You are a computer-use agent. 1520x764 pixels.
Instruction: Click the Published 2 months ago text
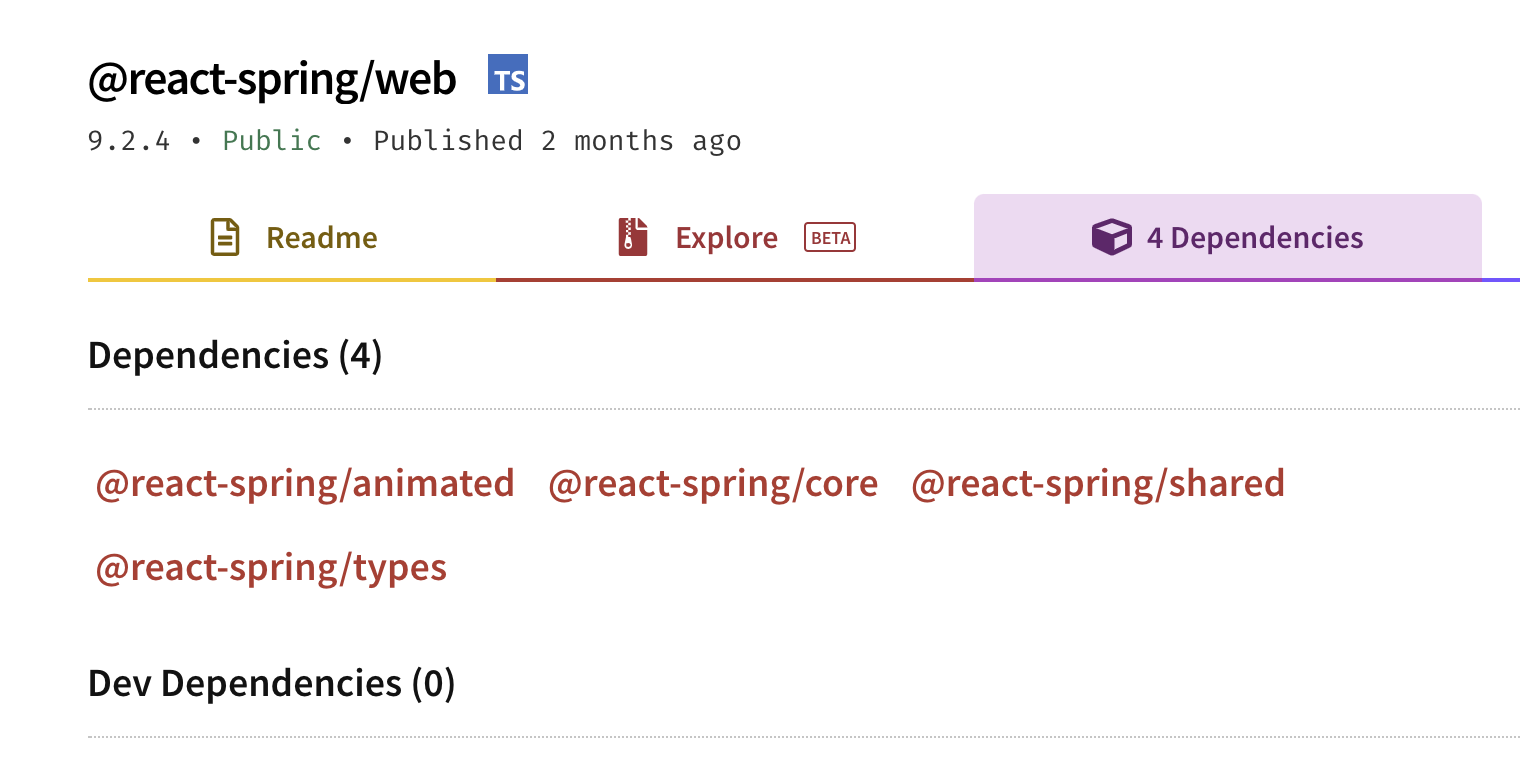[557, 141]
